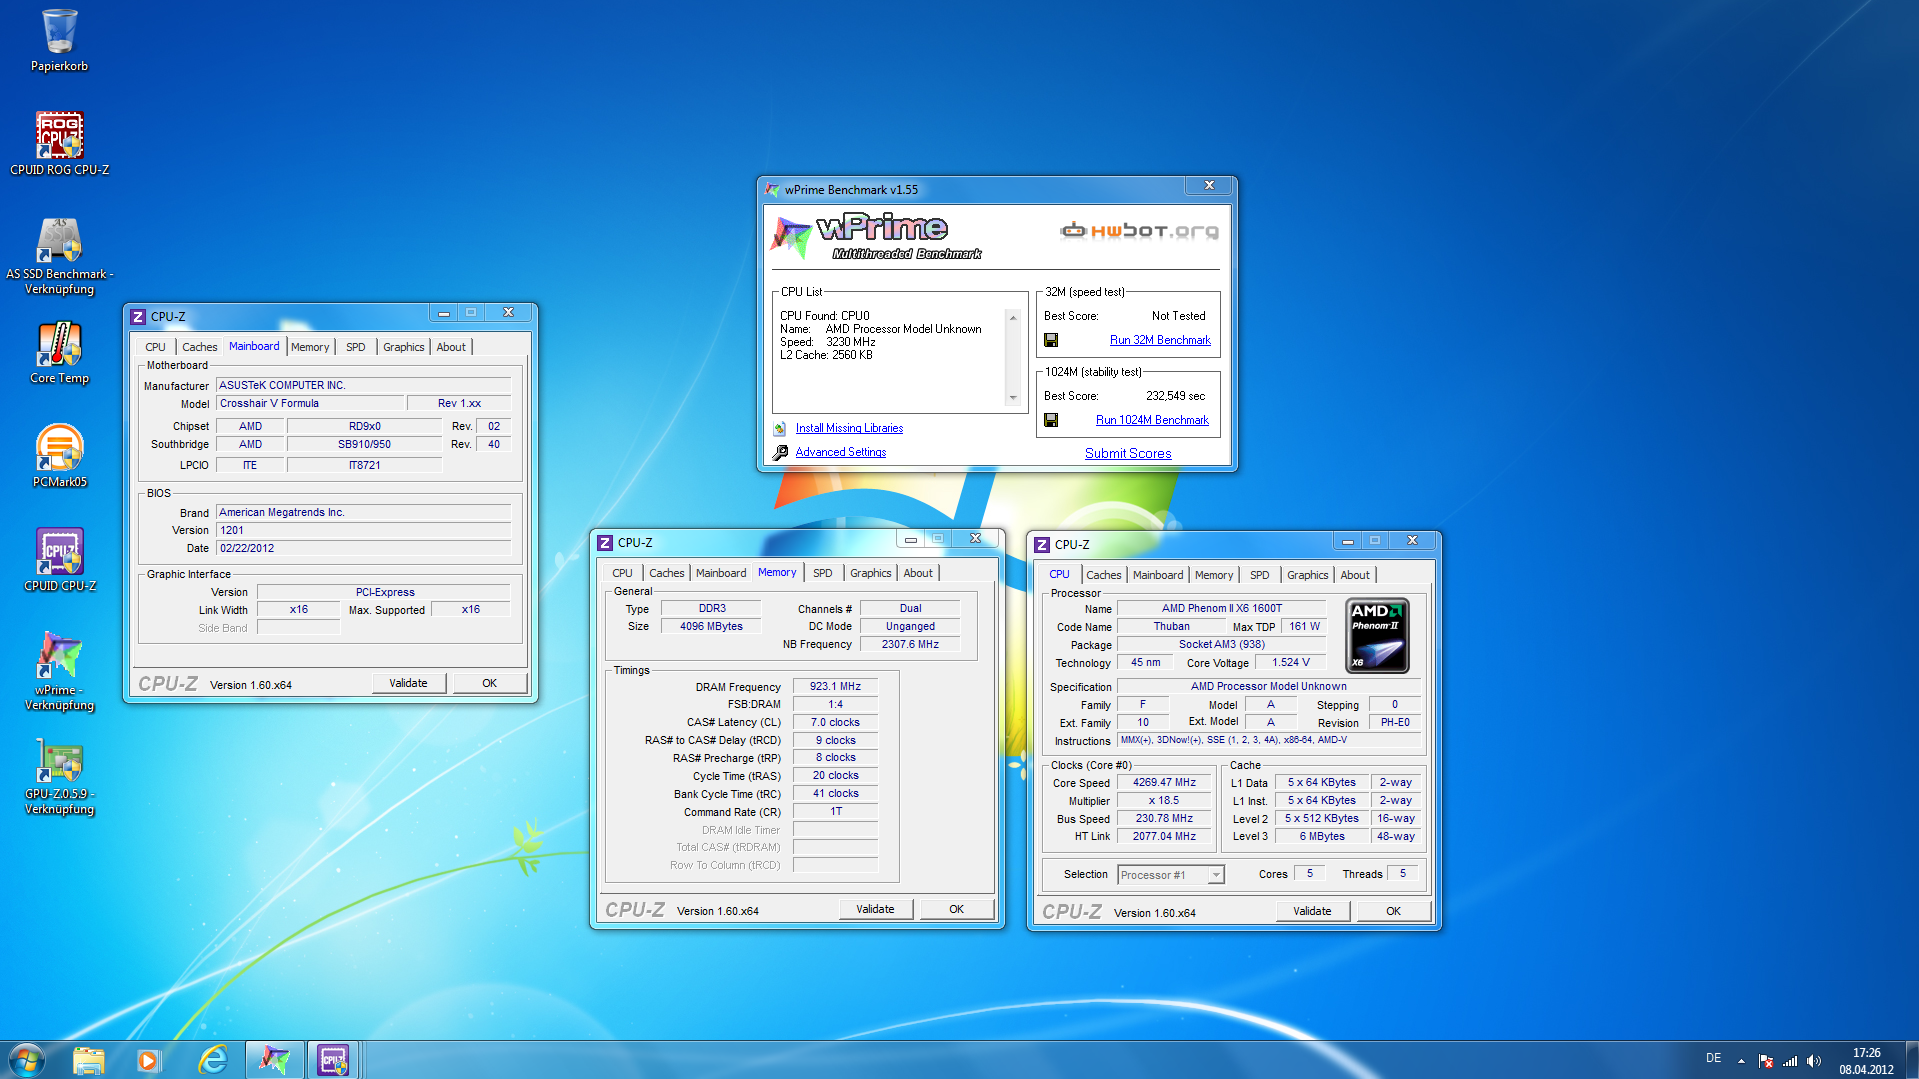Open the Windows Start button
Image resolution: width=1919 pixels, height=1079 pixels.
[x=27, y=1060]
